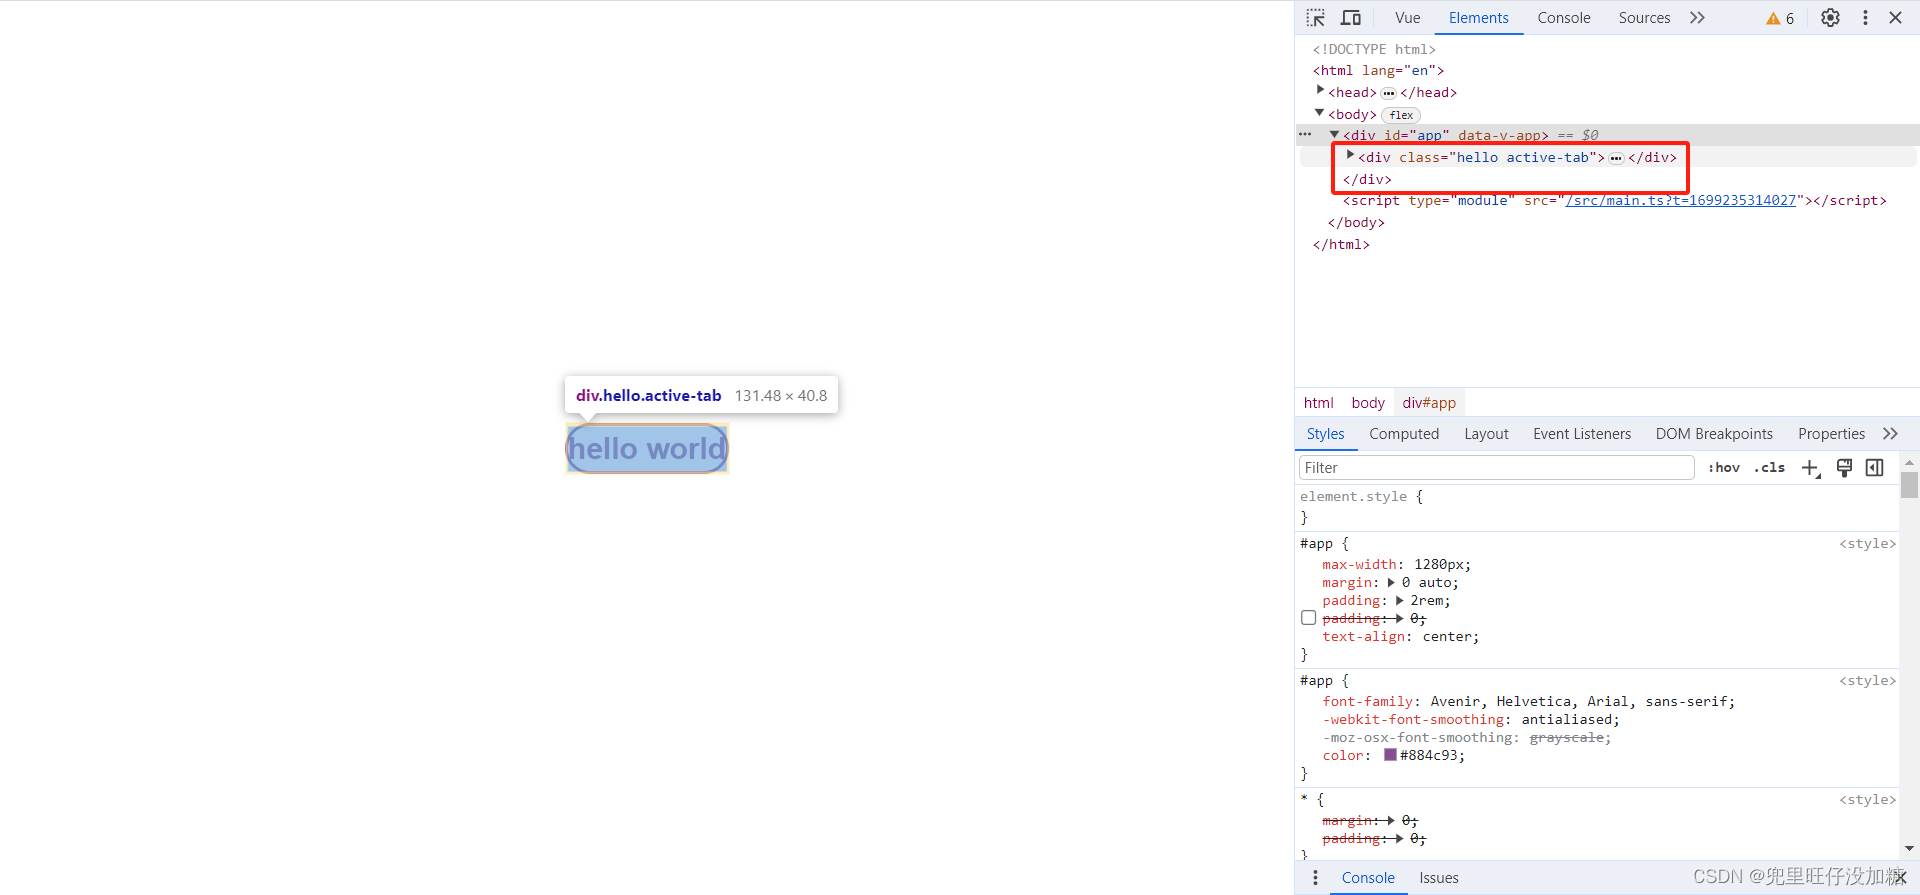The width and height of the screenshot is (1920, 895).
Task: Click the hello world element on the page
Action: (x=647, y=449)
